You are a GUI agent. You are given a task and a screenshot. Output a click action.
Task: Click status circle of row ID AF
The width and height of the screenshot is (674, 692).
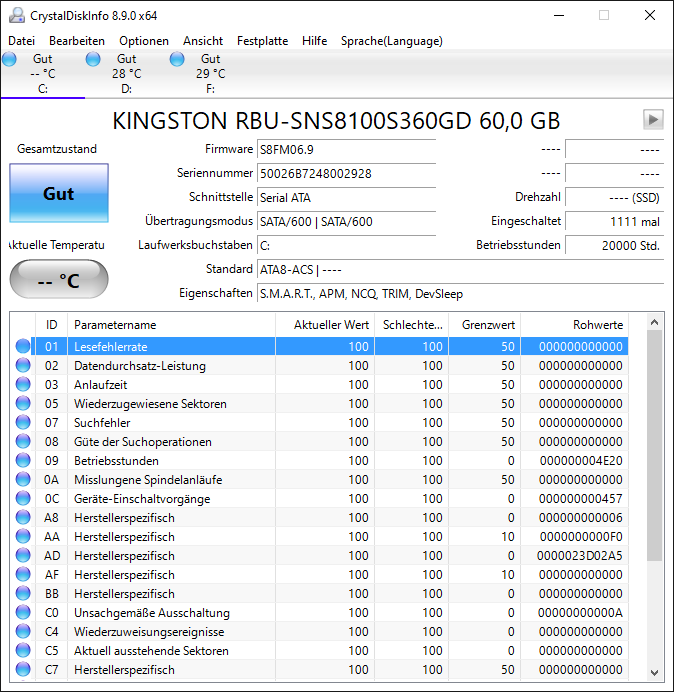(23, 574)
